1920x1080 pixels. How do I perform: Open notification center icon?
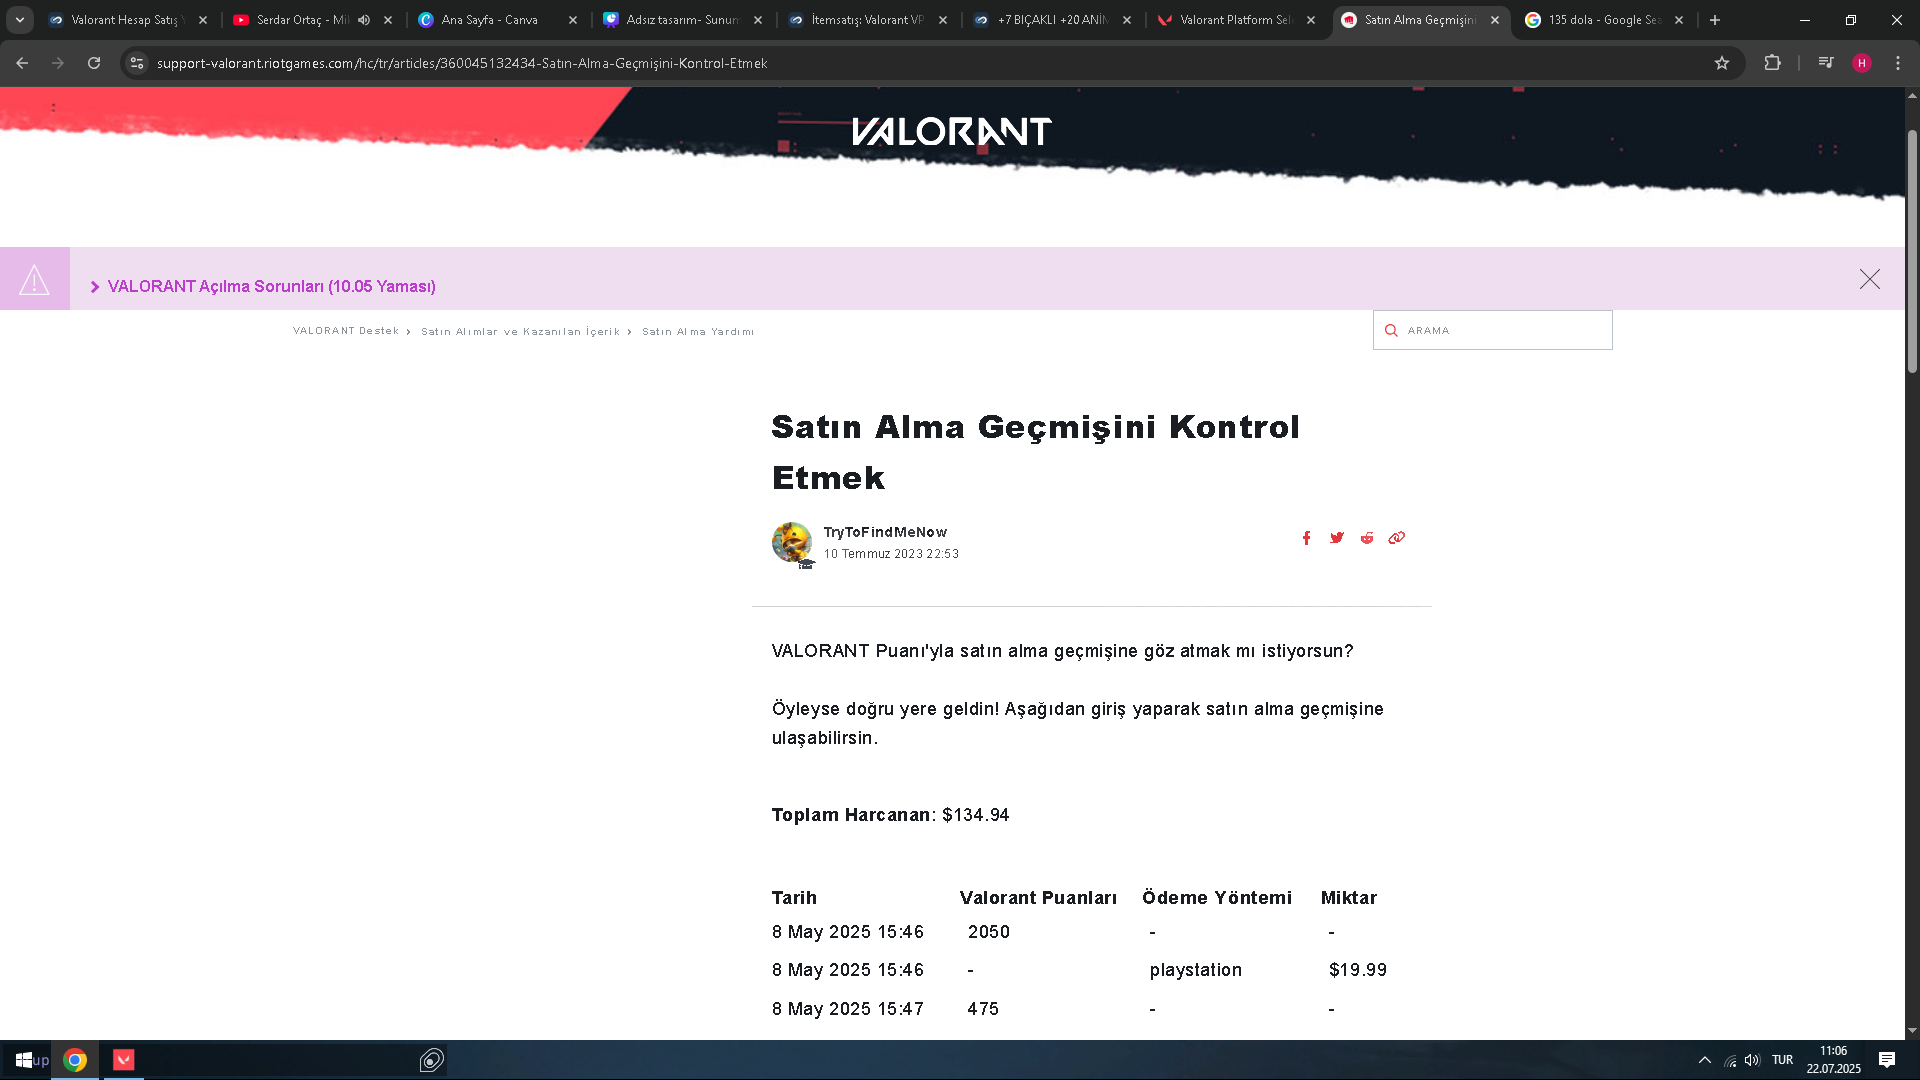point(1887,1060)
